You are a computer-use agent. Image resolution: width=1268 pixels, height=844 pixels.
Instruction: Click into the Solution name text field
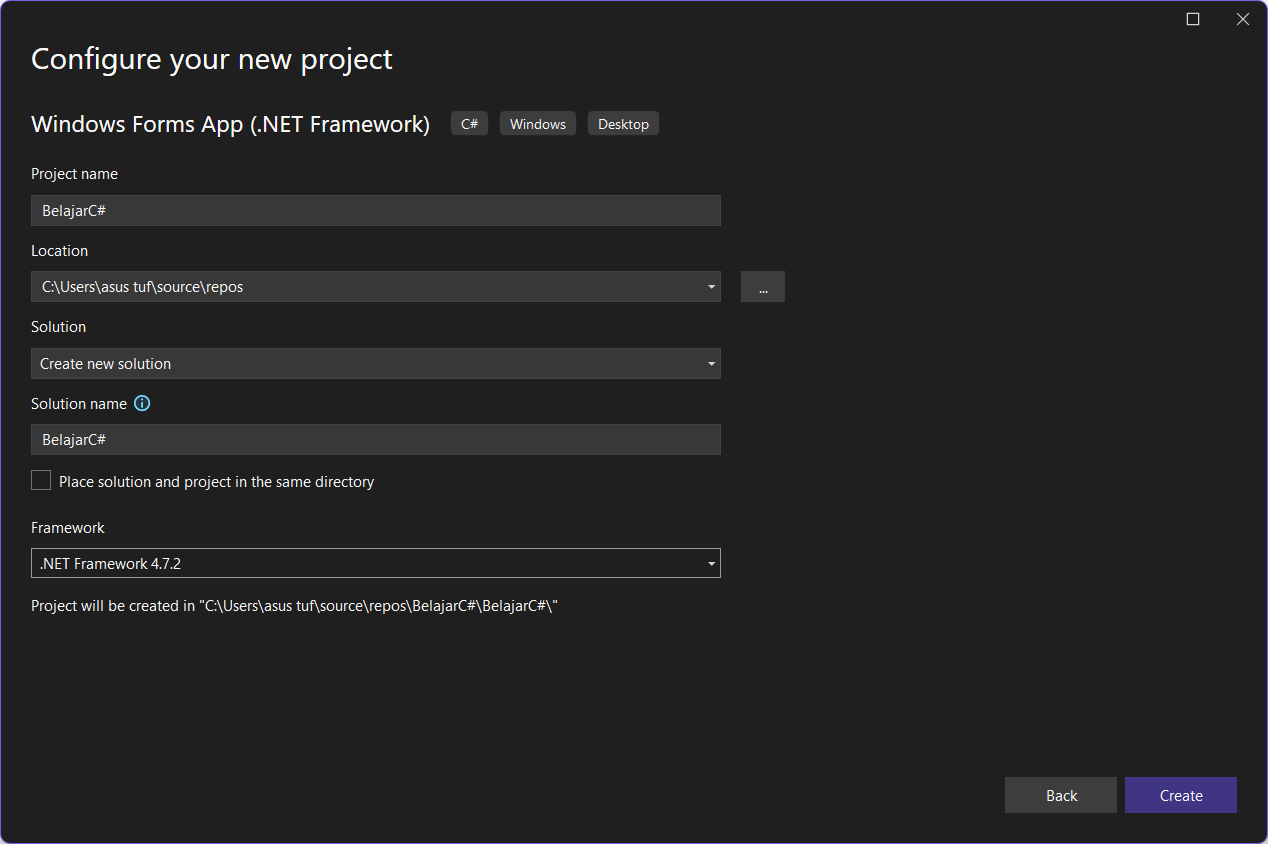[375, 440]
